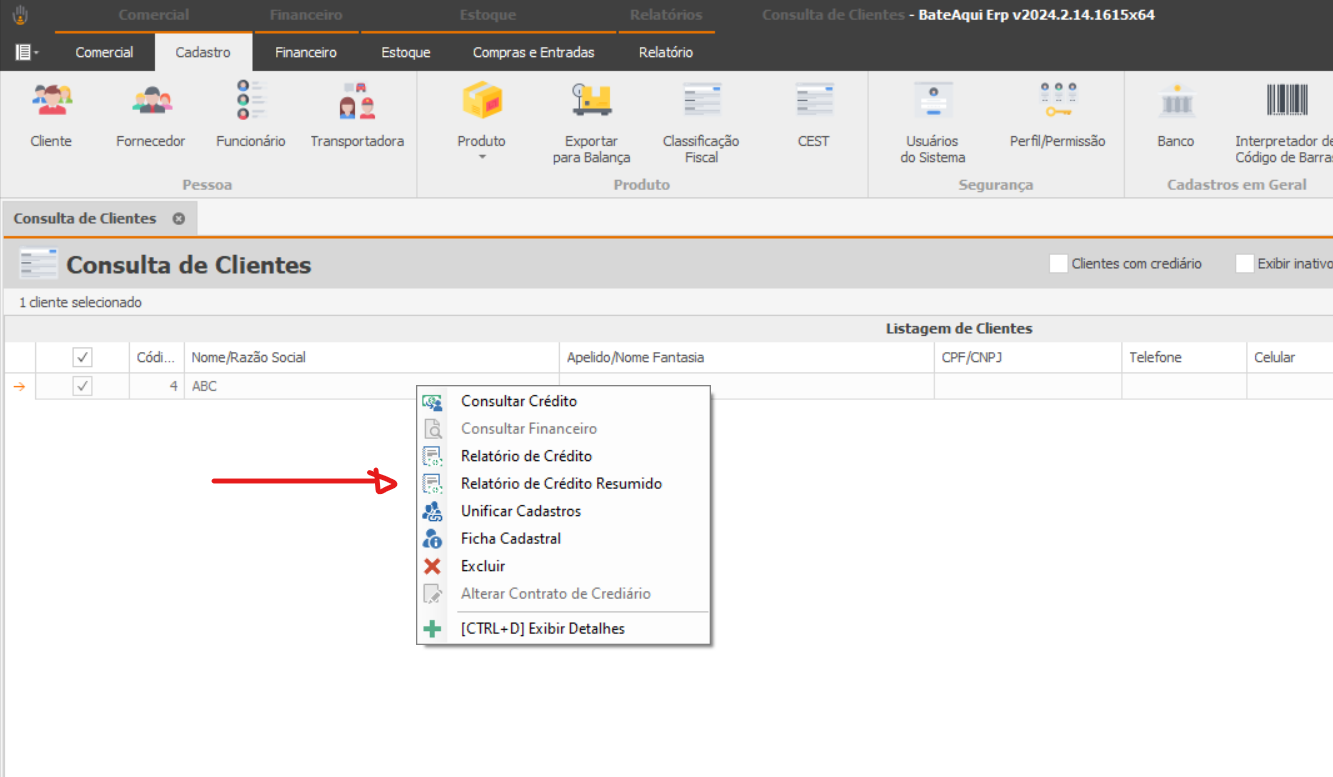Switch to the Comercial ribbon tab
Screen dimensions: 1333x777
[105, 52]
